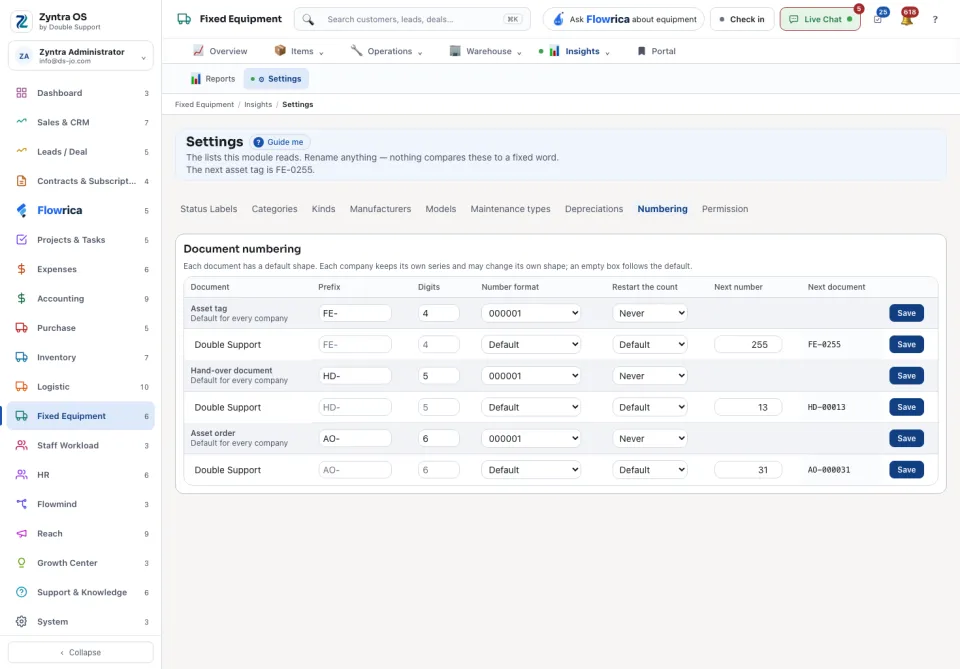
Task: Click the Zyntra OS logo
Action: [21, 21]
